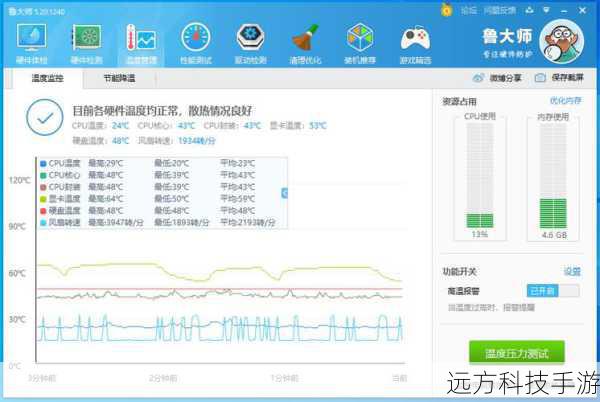Open the 驱动检测 driver detection icon

coord(250,37)
